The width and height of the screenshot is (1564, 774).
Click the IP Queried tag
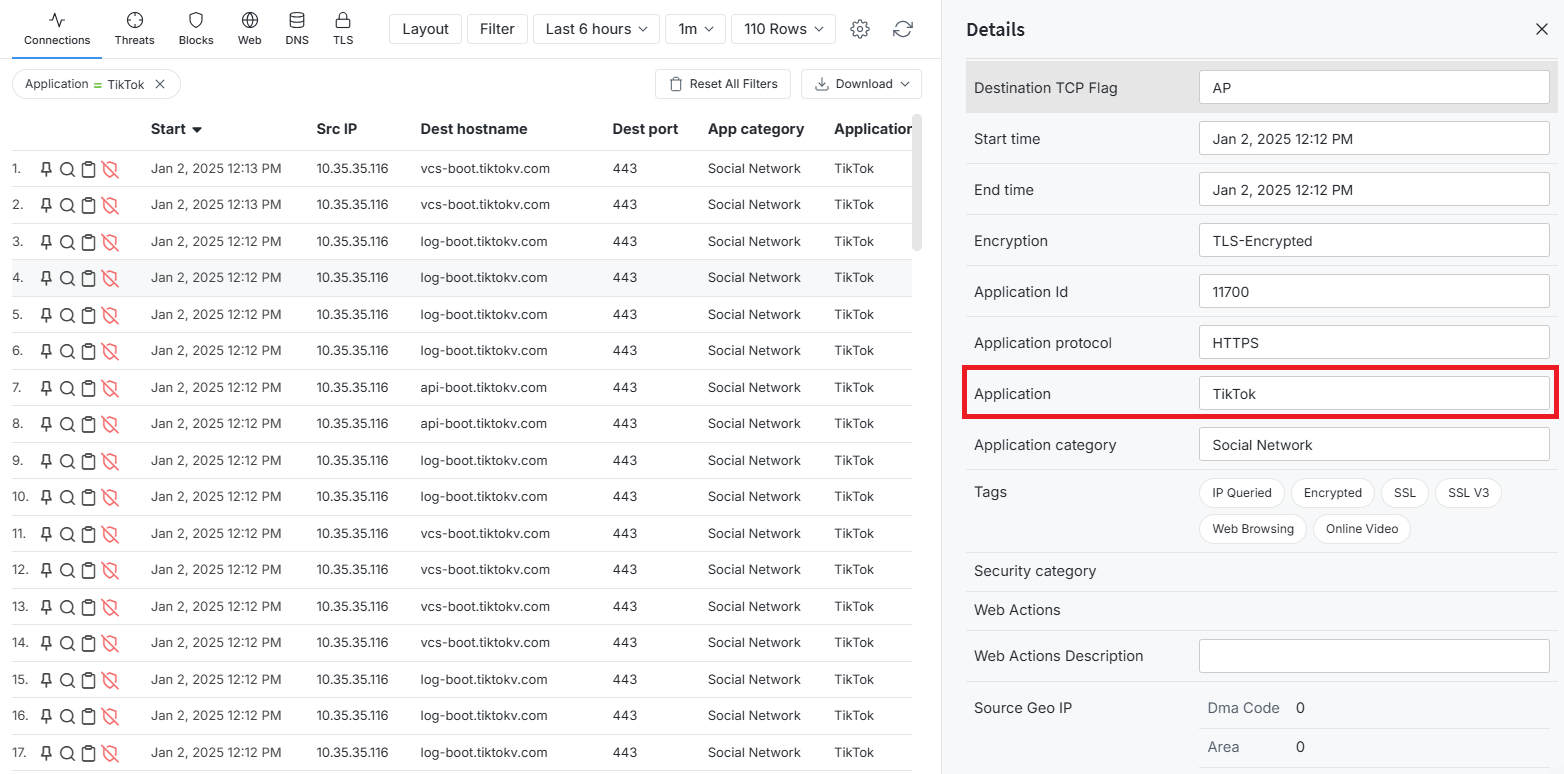point(1242,493)
